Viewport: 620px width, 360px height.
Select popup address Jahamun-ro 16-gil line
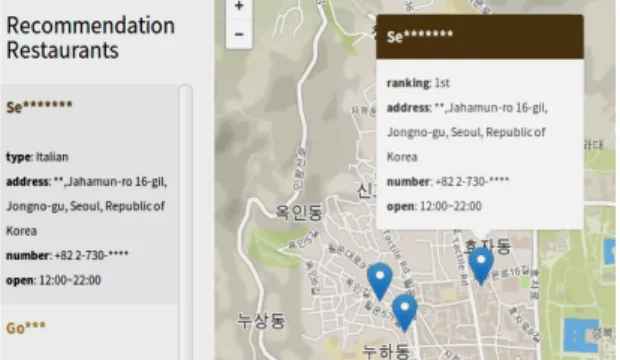(x=467, y=108)
